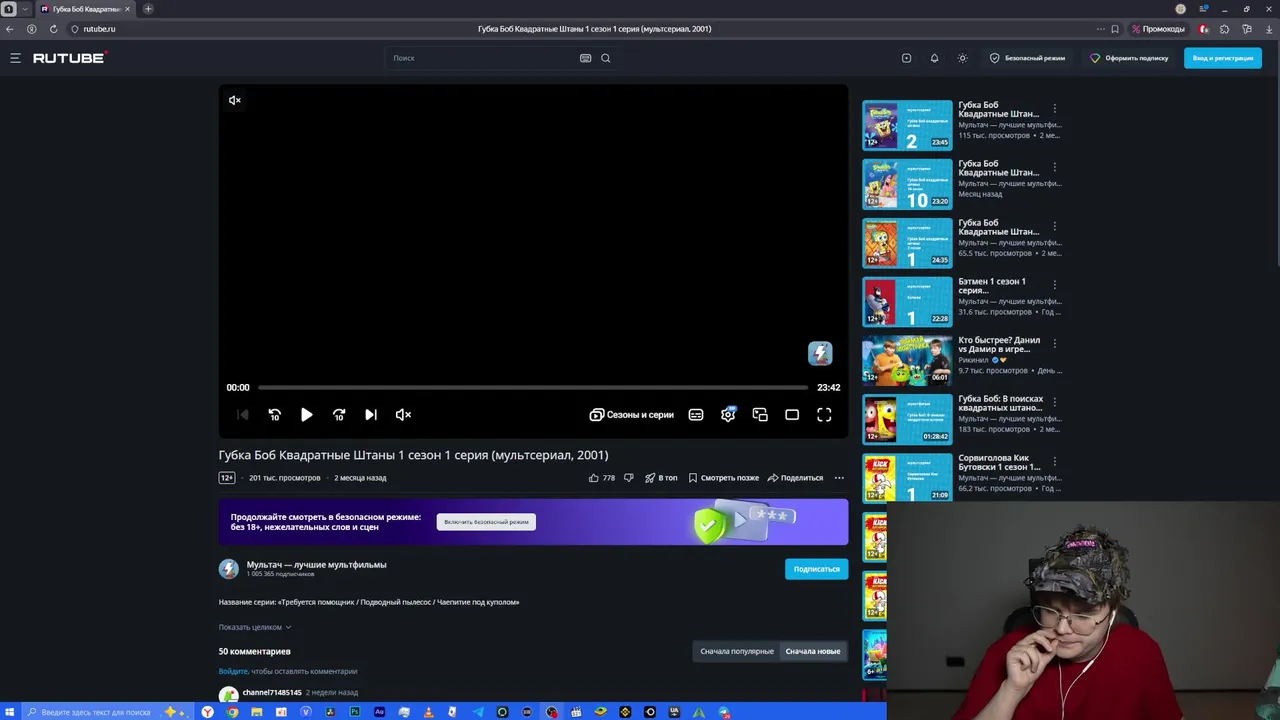This screenshot has width=1280, height=720.
Task: Save the video with Смотреть позже
Action: click(x=723, y=478)
